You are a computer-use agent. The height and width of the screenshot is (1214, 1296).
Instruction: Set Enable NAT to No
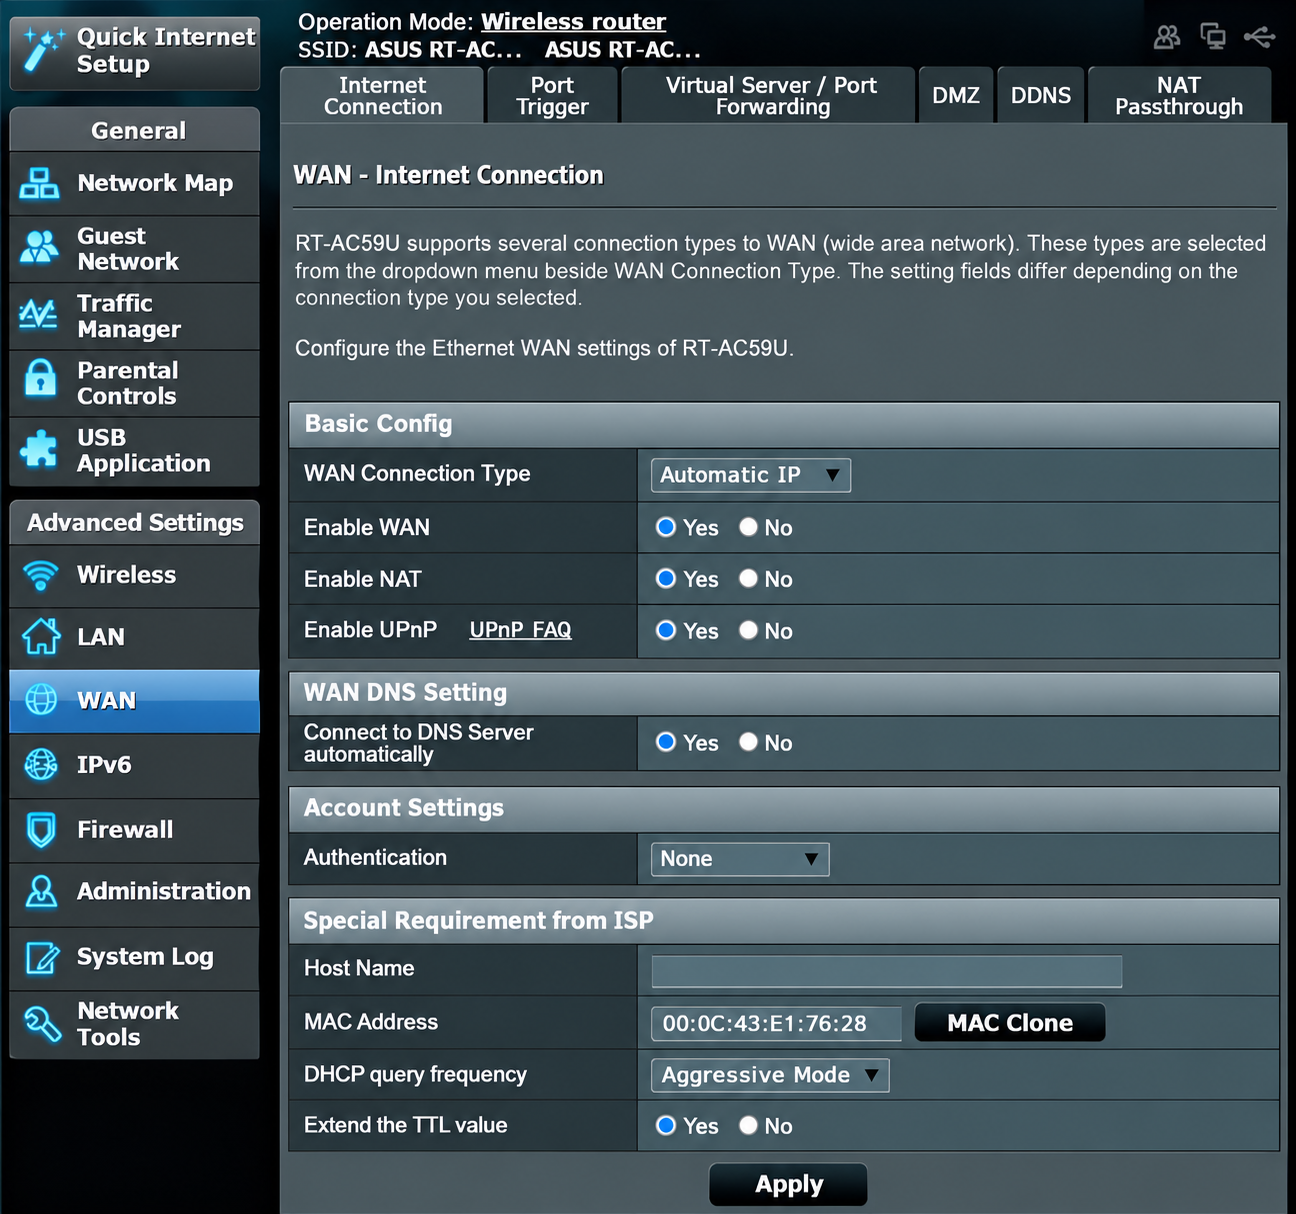click(x=748, y=578)
